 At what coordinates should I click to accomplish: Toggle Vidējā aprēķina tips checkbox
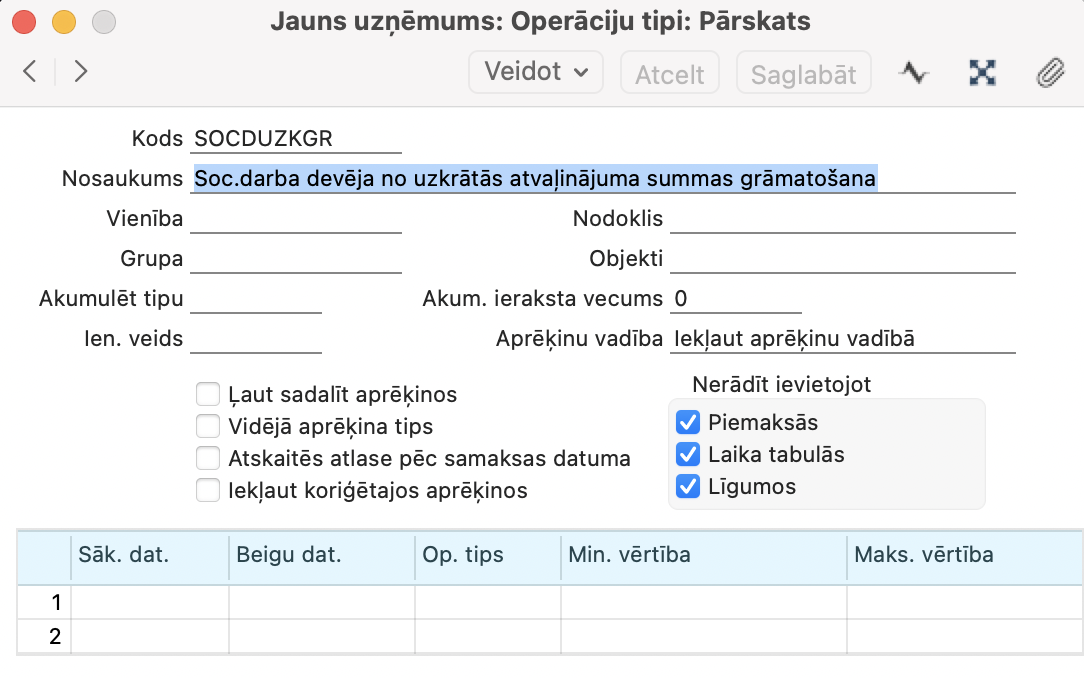coord(208,427)
